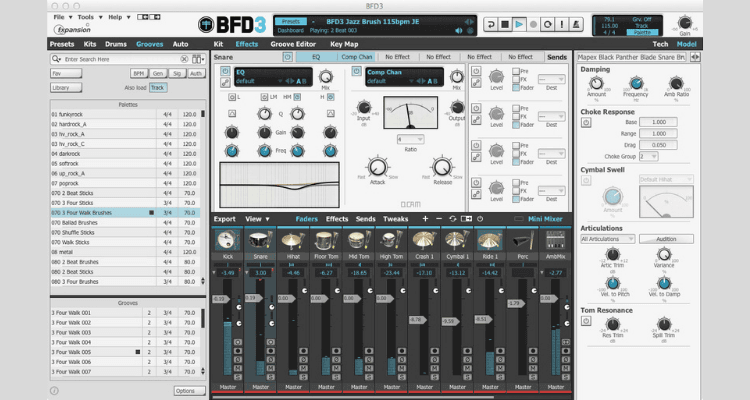This screenshot has width=750, height=400.
Task: Adjust the Ride 1 fader handle
Action: pos(482,319)
